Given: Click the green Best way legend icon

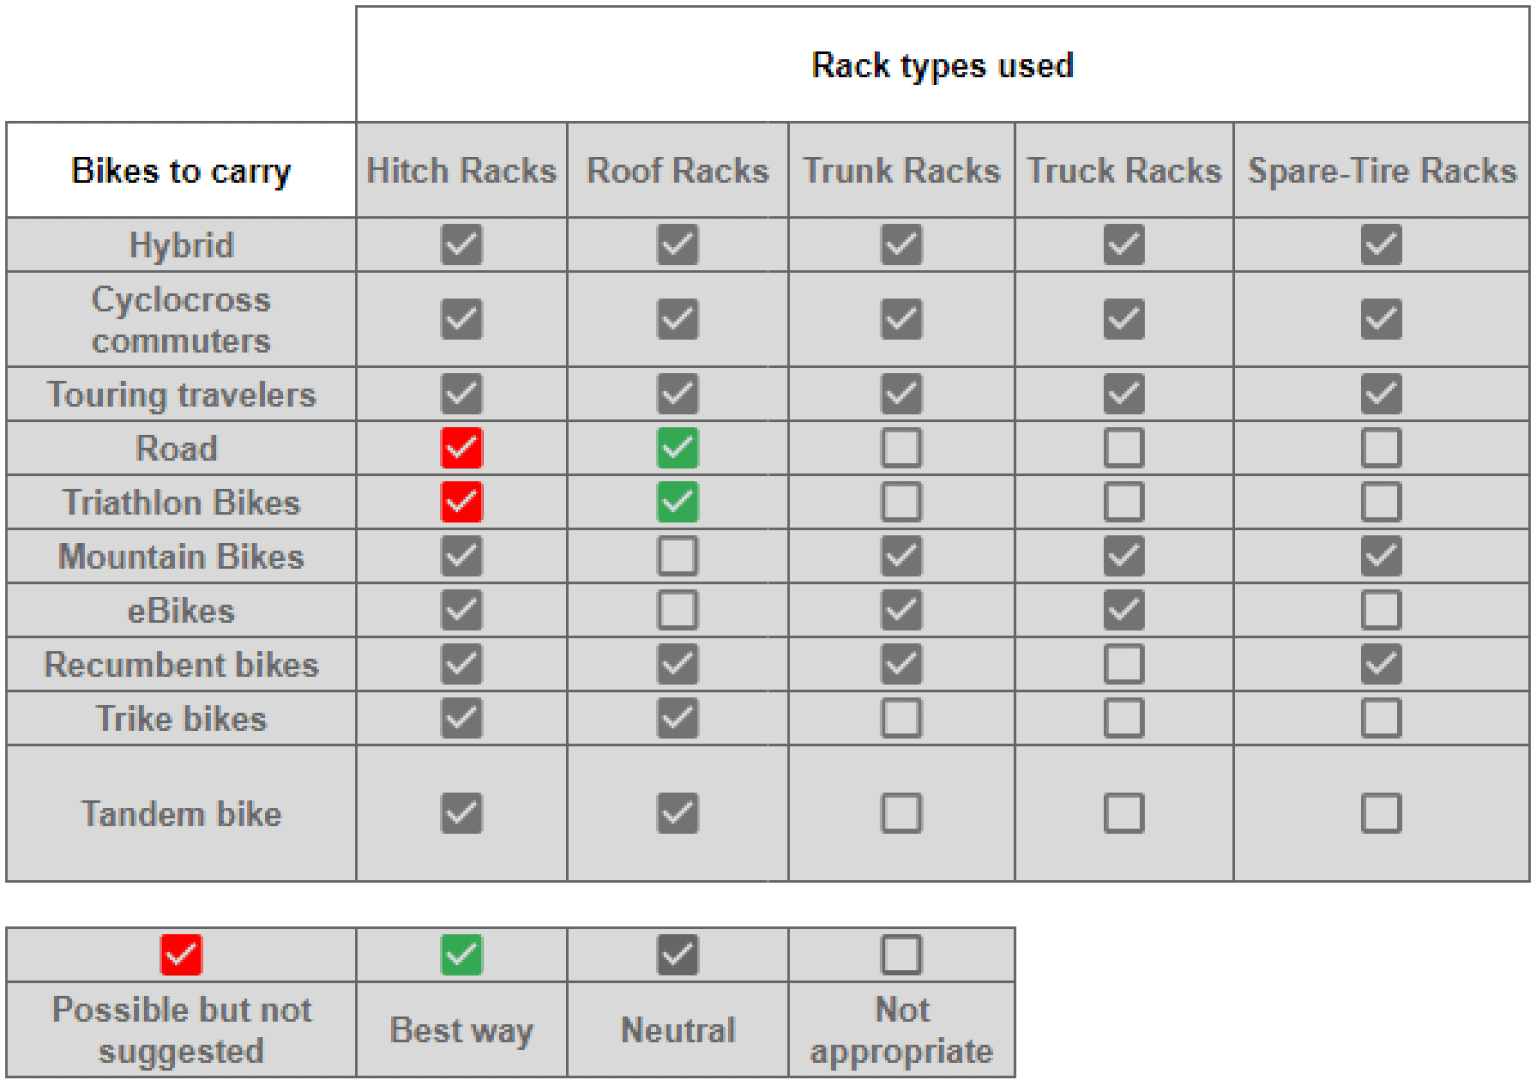Looking at the screenshot, I should coord(461,954).
